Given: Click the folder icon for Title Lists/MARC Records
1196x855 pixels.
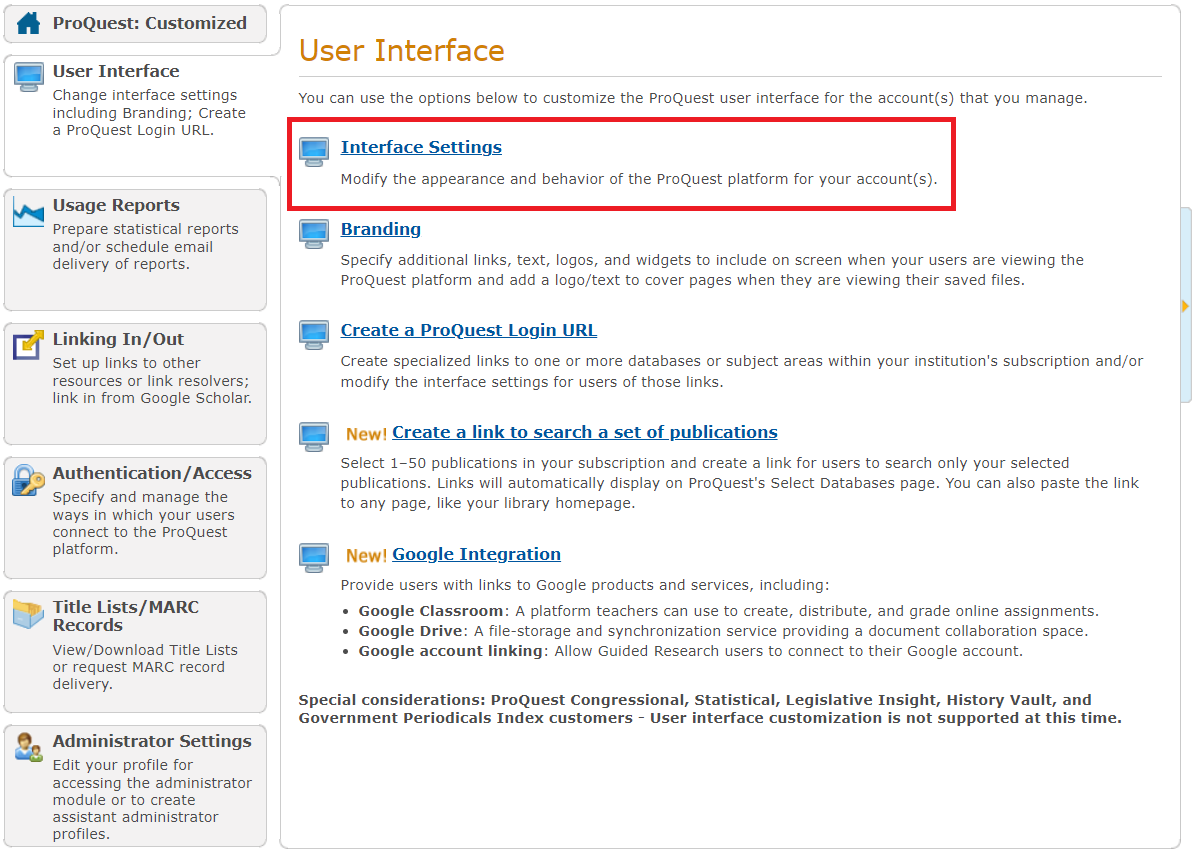Looking at the screenshot, I should pos(29,613).
